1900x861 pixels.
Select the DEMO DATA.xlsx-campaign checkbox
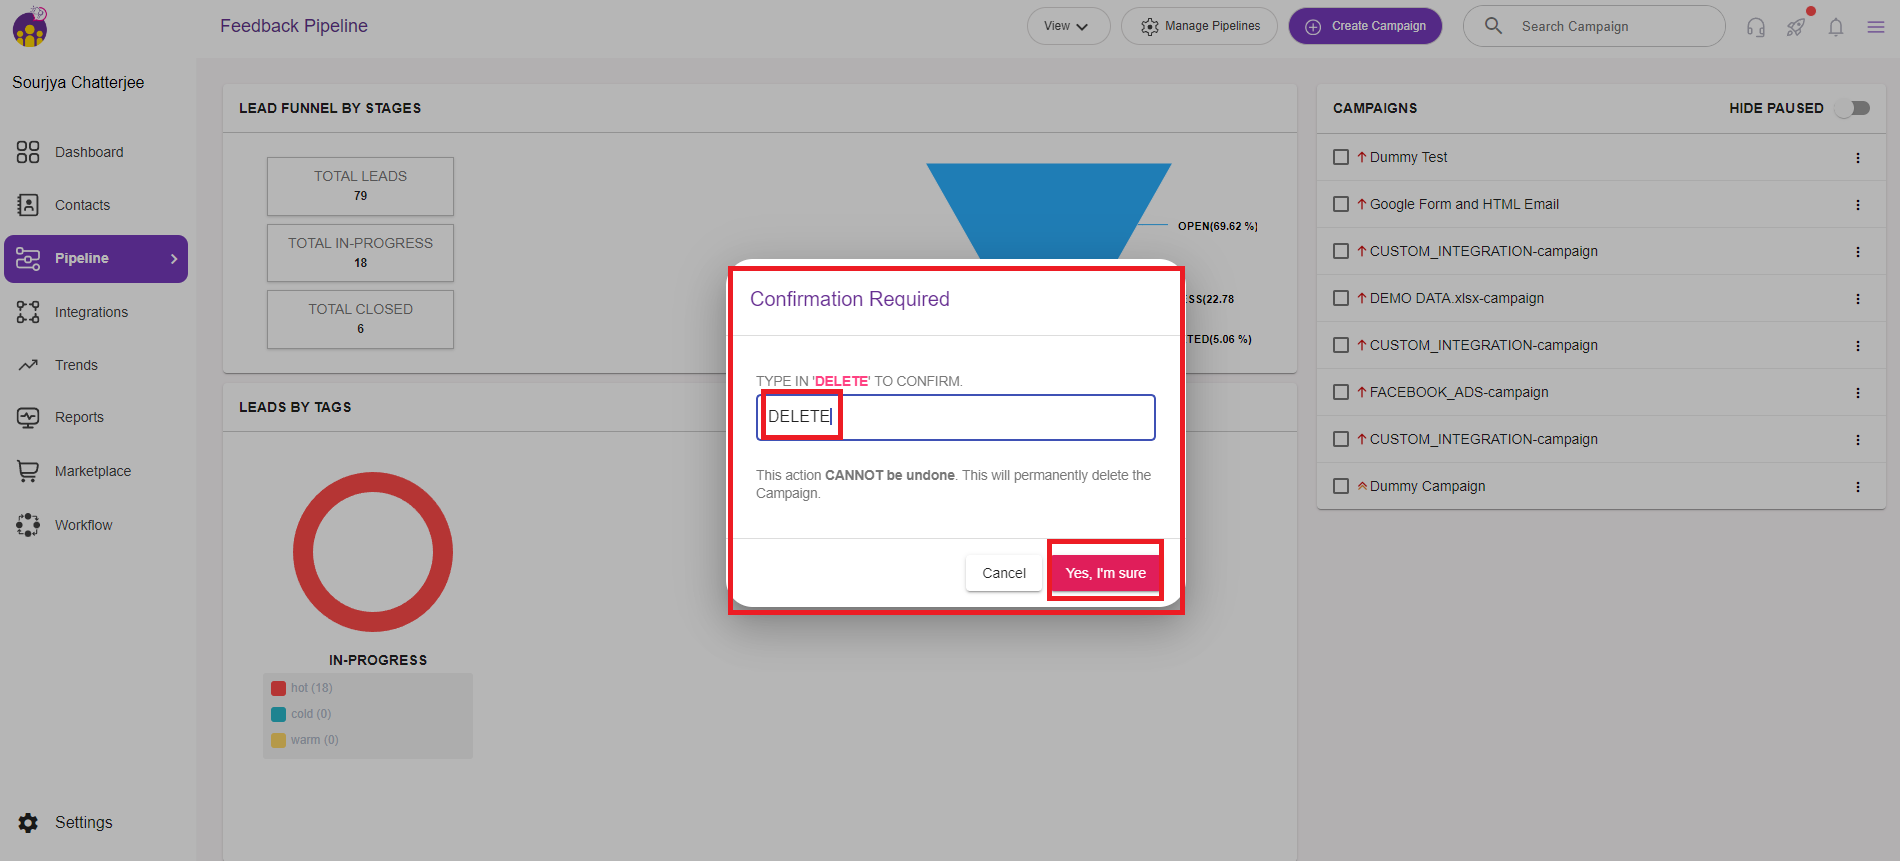tap(1341, 298)
